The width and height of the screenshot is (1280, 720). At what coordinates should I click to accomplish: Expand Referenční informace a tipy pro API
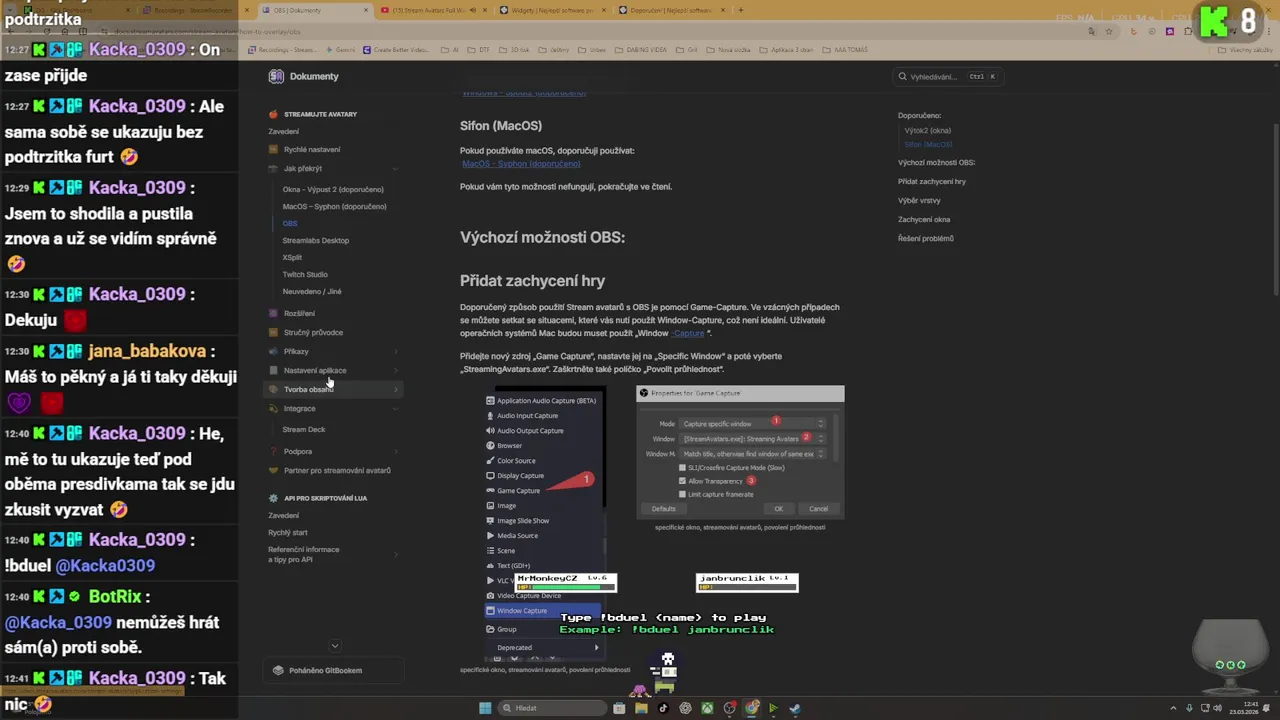pyautogui.click(x=395, y=554)
